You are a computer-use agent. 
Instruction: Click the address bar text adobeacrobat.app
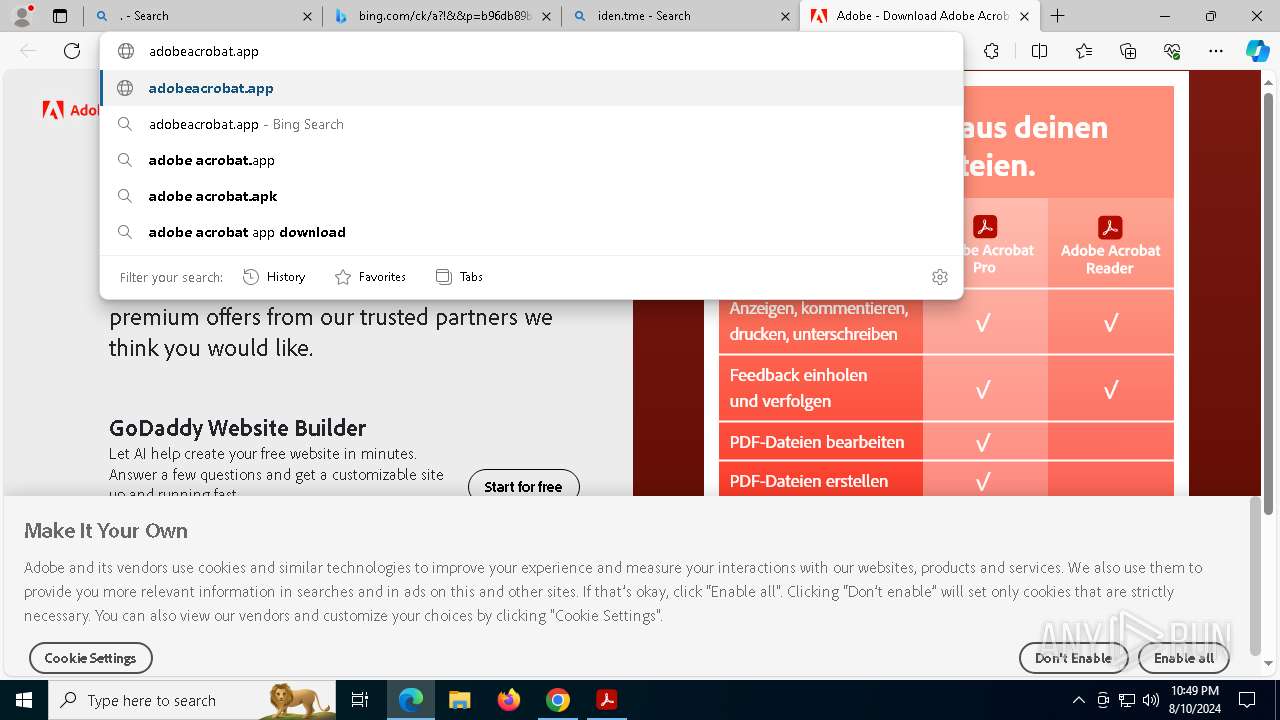click(204, 51)
